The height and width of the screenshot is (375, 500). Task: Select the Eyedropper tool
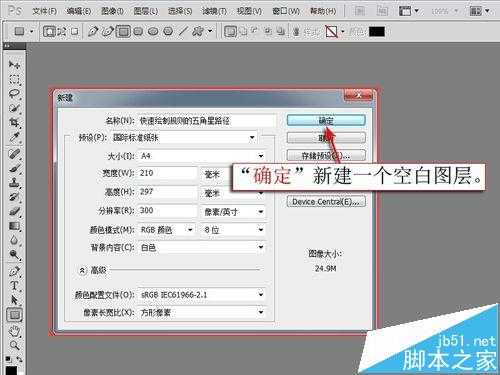14,137
